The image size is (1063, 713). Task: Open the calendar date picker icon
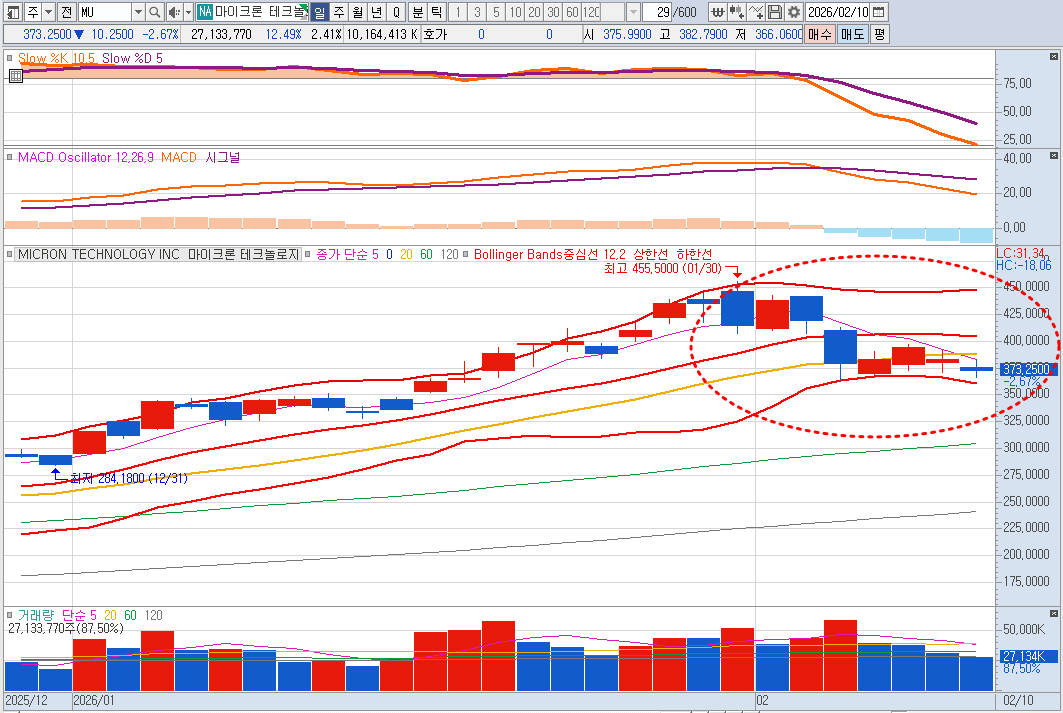pyautogui.click(x=878, y=12)
